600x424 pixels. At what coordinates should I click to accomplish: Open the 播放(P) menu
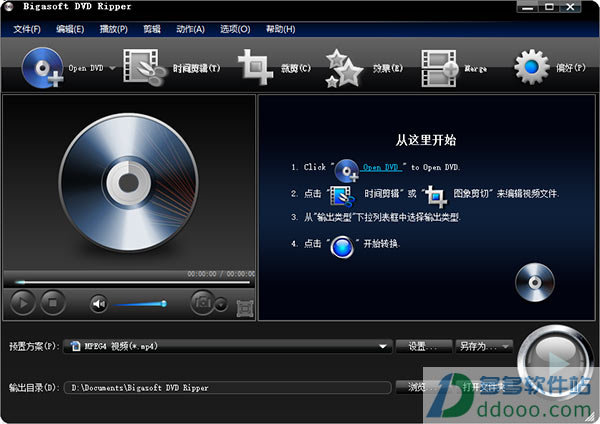click(x=114, y=29)
